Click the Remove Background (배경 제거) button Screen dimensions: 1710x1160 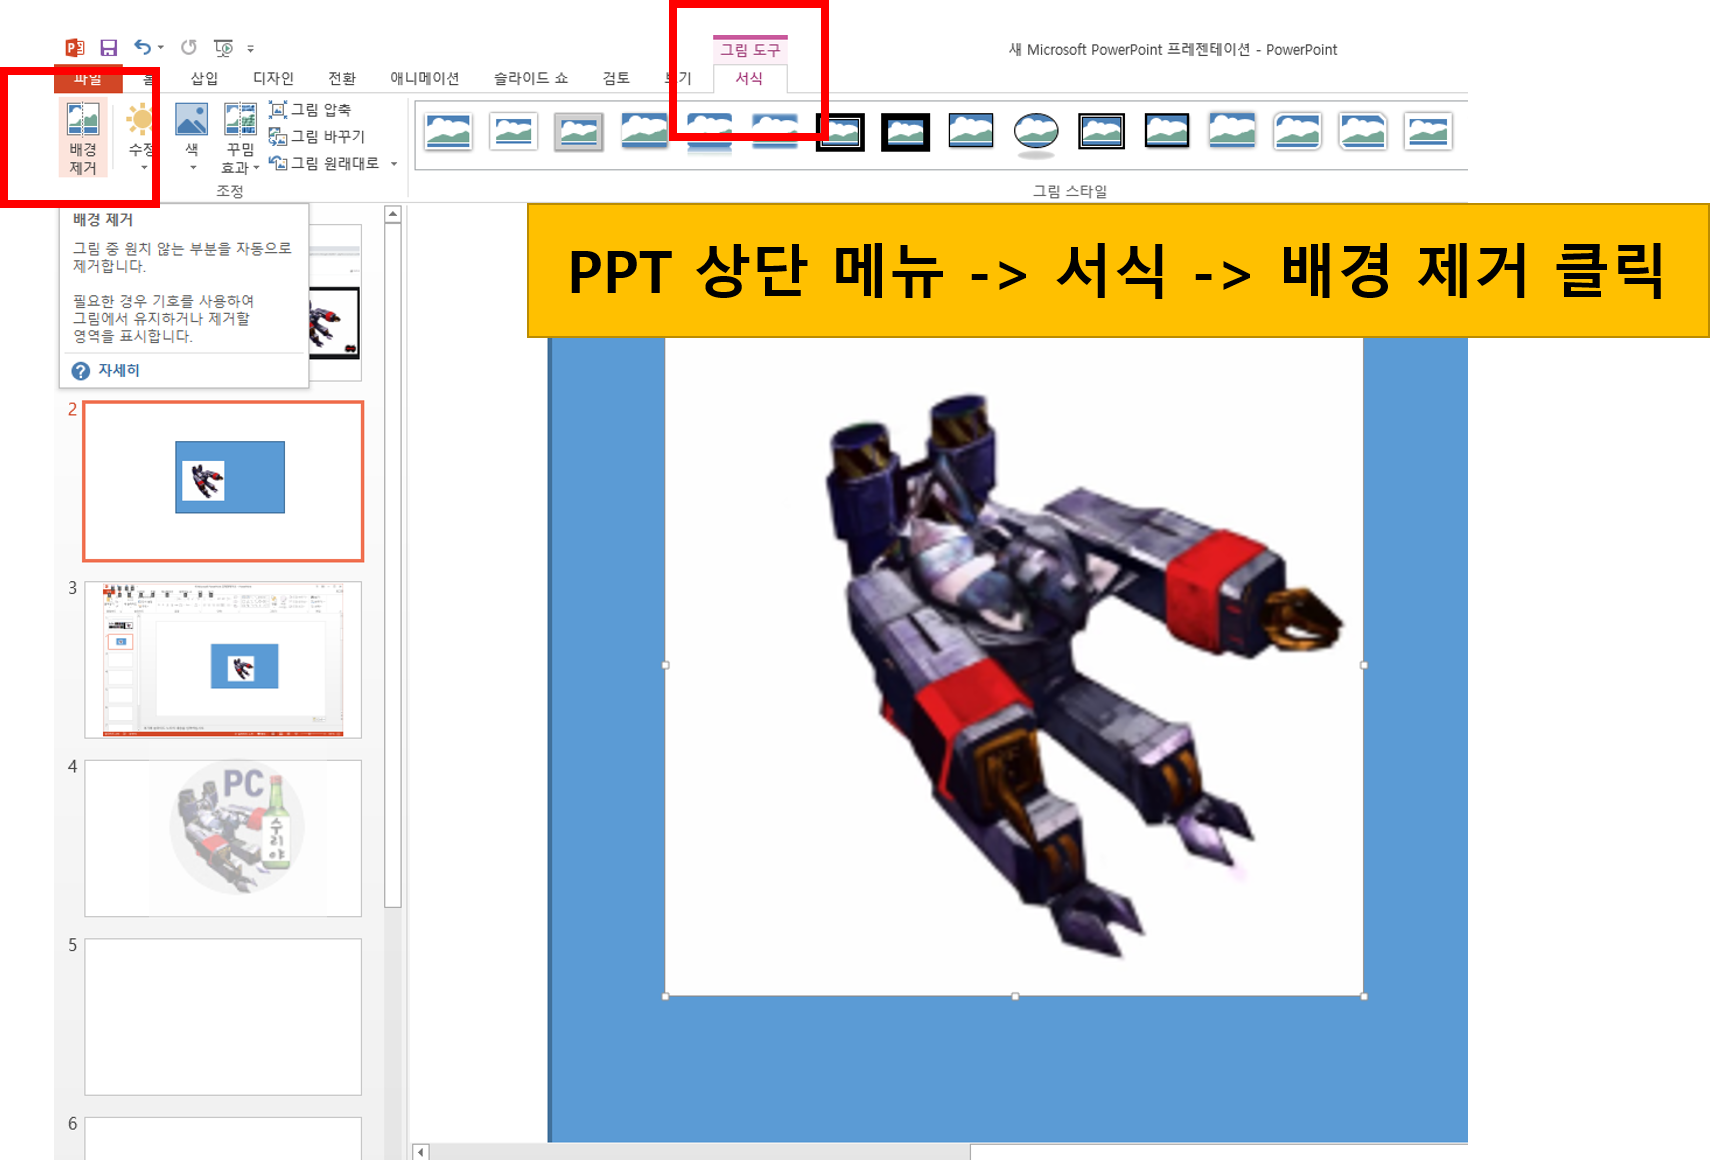(x=83, y=138)
